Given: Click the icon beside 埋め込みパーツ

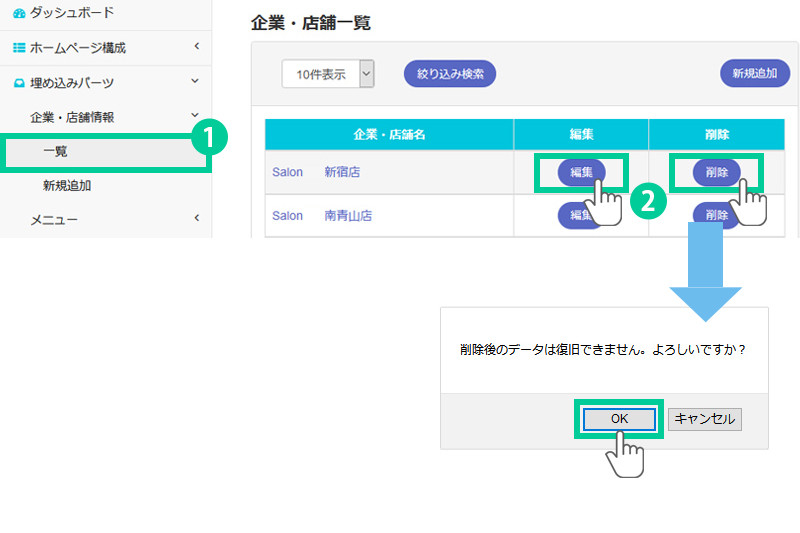Looking at the screenshot, I should (19, 83).
